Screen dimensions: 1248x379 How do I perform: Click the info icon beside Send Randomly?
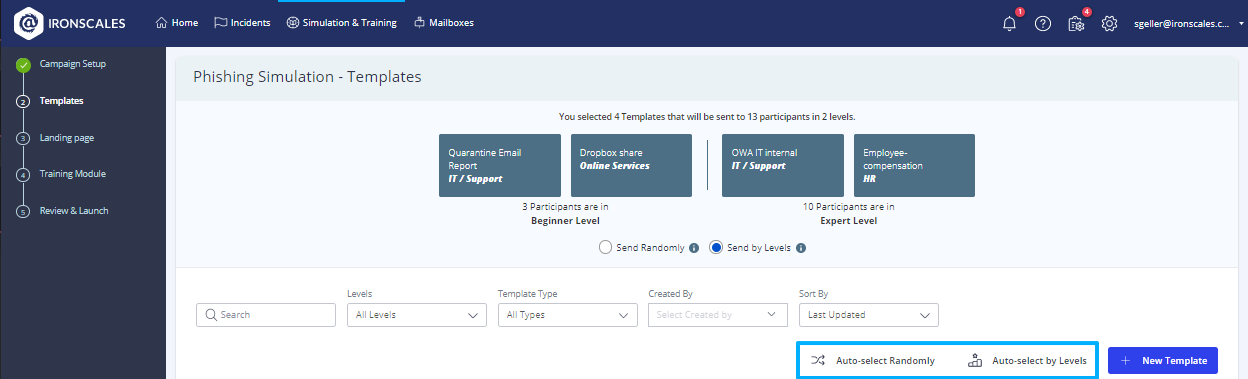694,248
